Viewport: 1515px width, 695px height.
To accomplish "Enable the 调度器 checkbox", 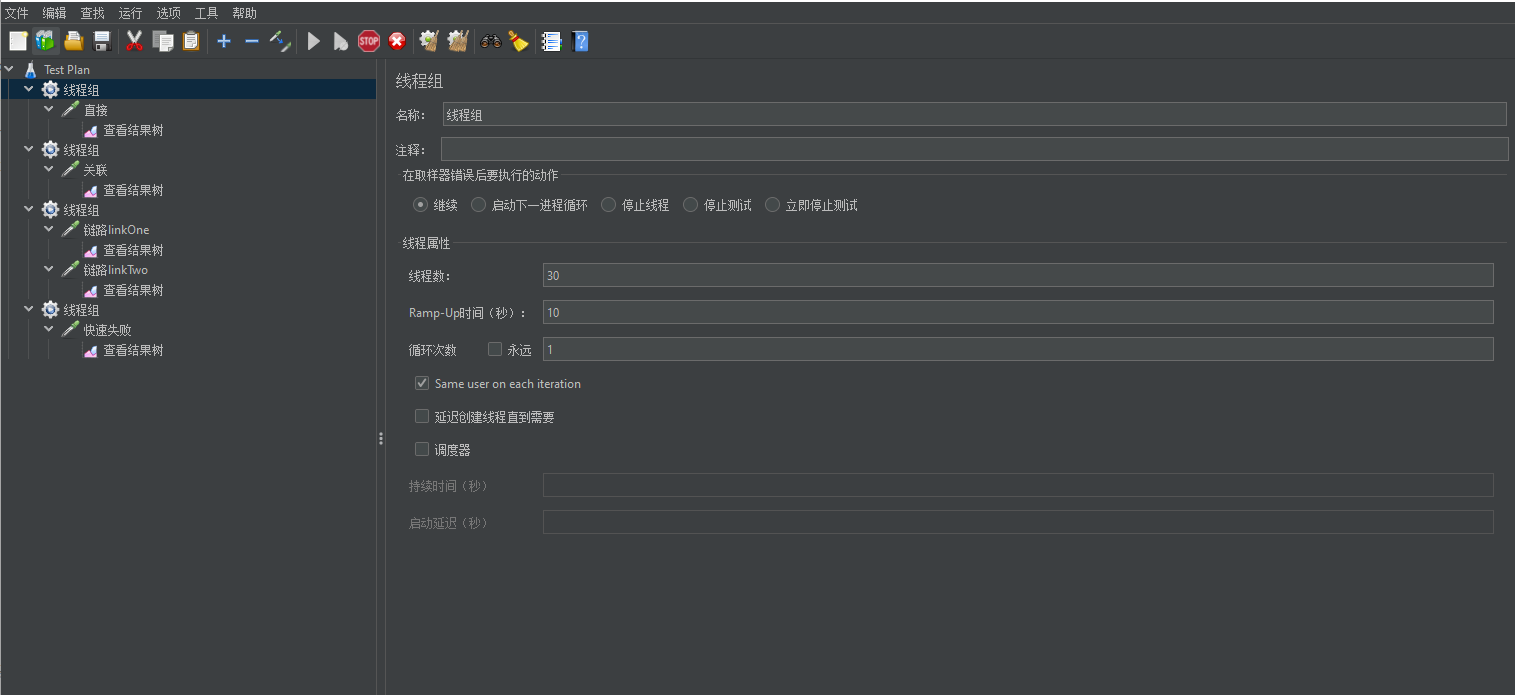I will [x=422, y=450].
